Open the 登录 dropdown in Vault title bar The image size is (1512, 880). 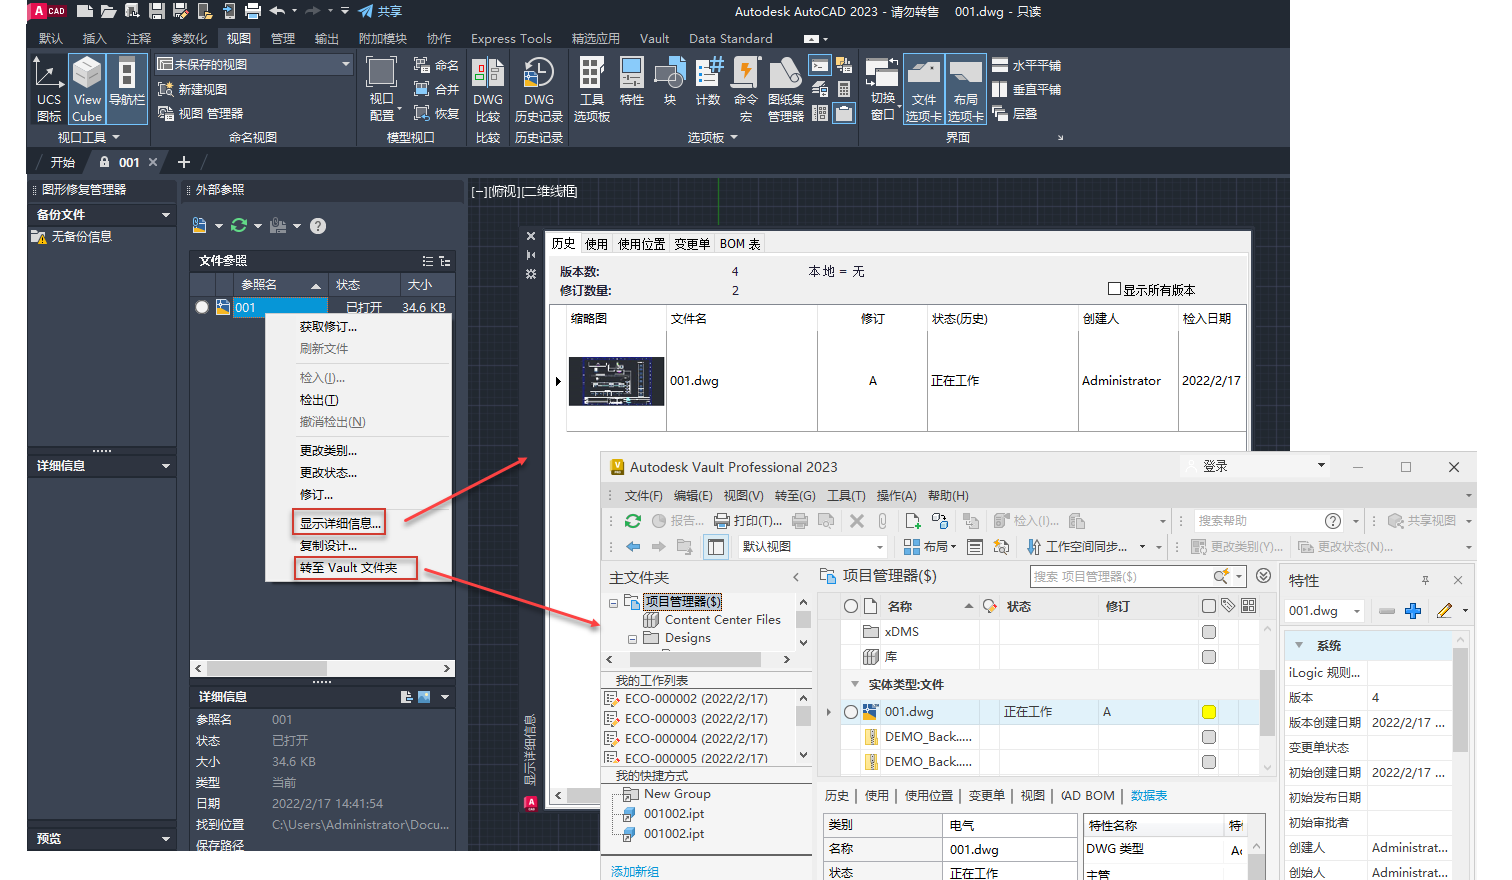pyautogui.click(x=1256, y=466)
